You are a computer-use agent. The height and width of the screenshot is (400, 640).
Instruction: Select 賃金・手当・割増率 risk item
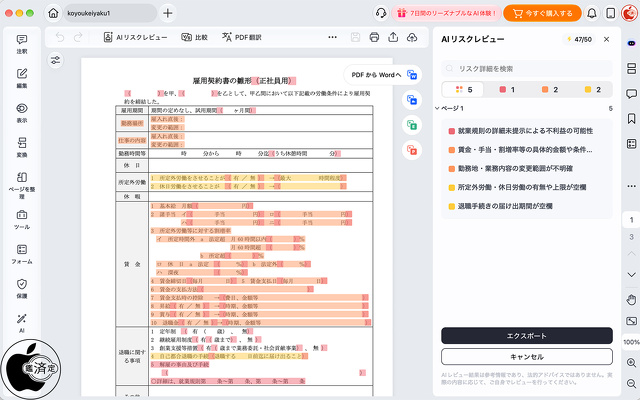click(527, 149)
